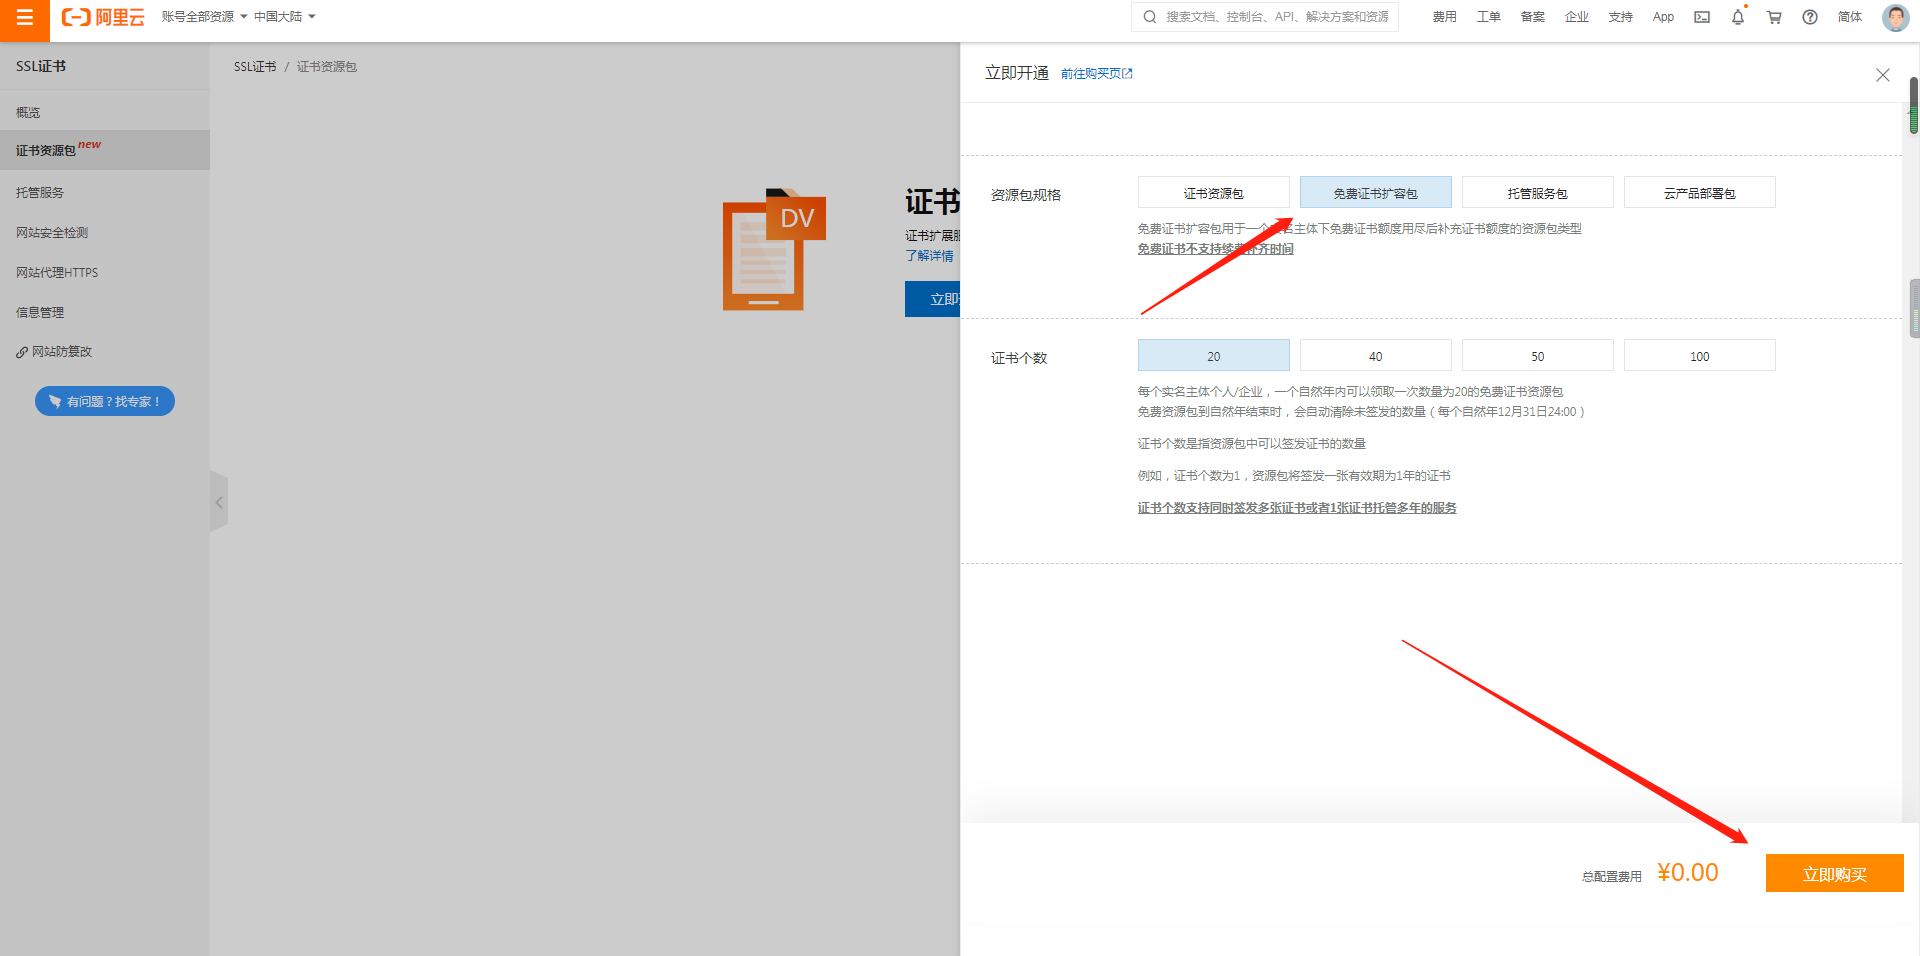Expand the 中国大陆 region dropdown
The height and width of the screenshot is (956, 1920).
point(284,17)
